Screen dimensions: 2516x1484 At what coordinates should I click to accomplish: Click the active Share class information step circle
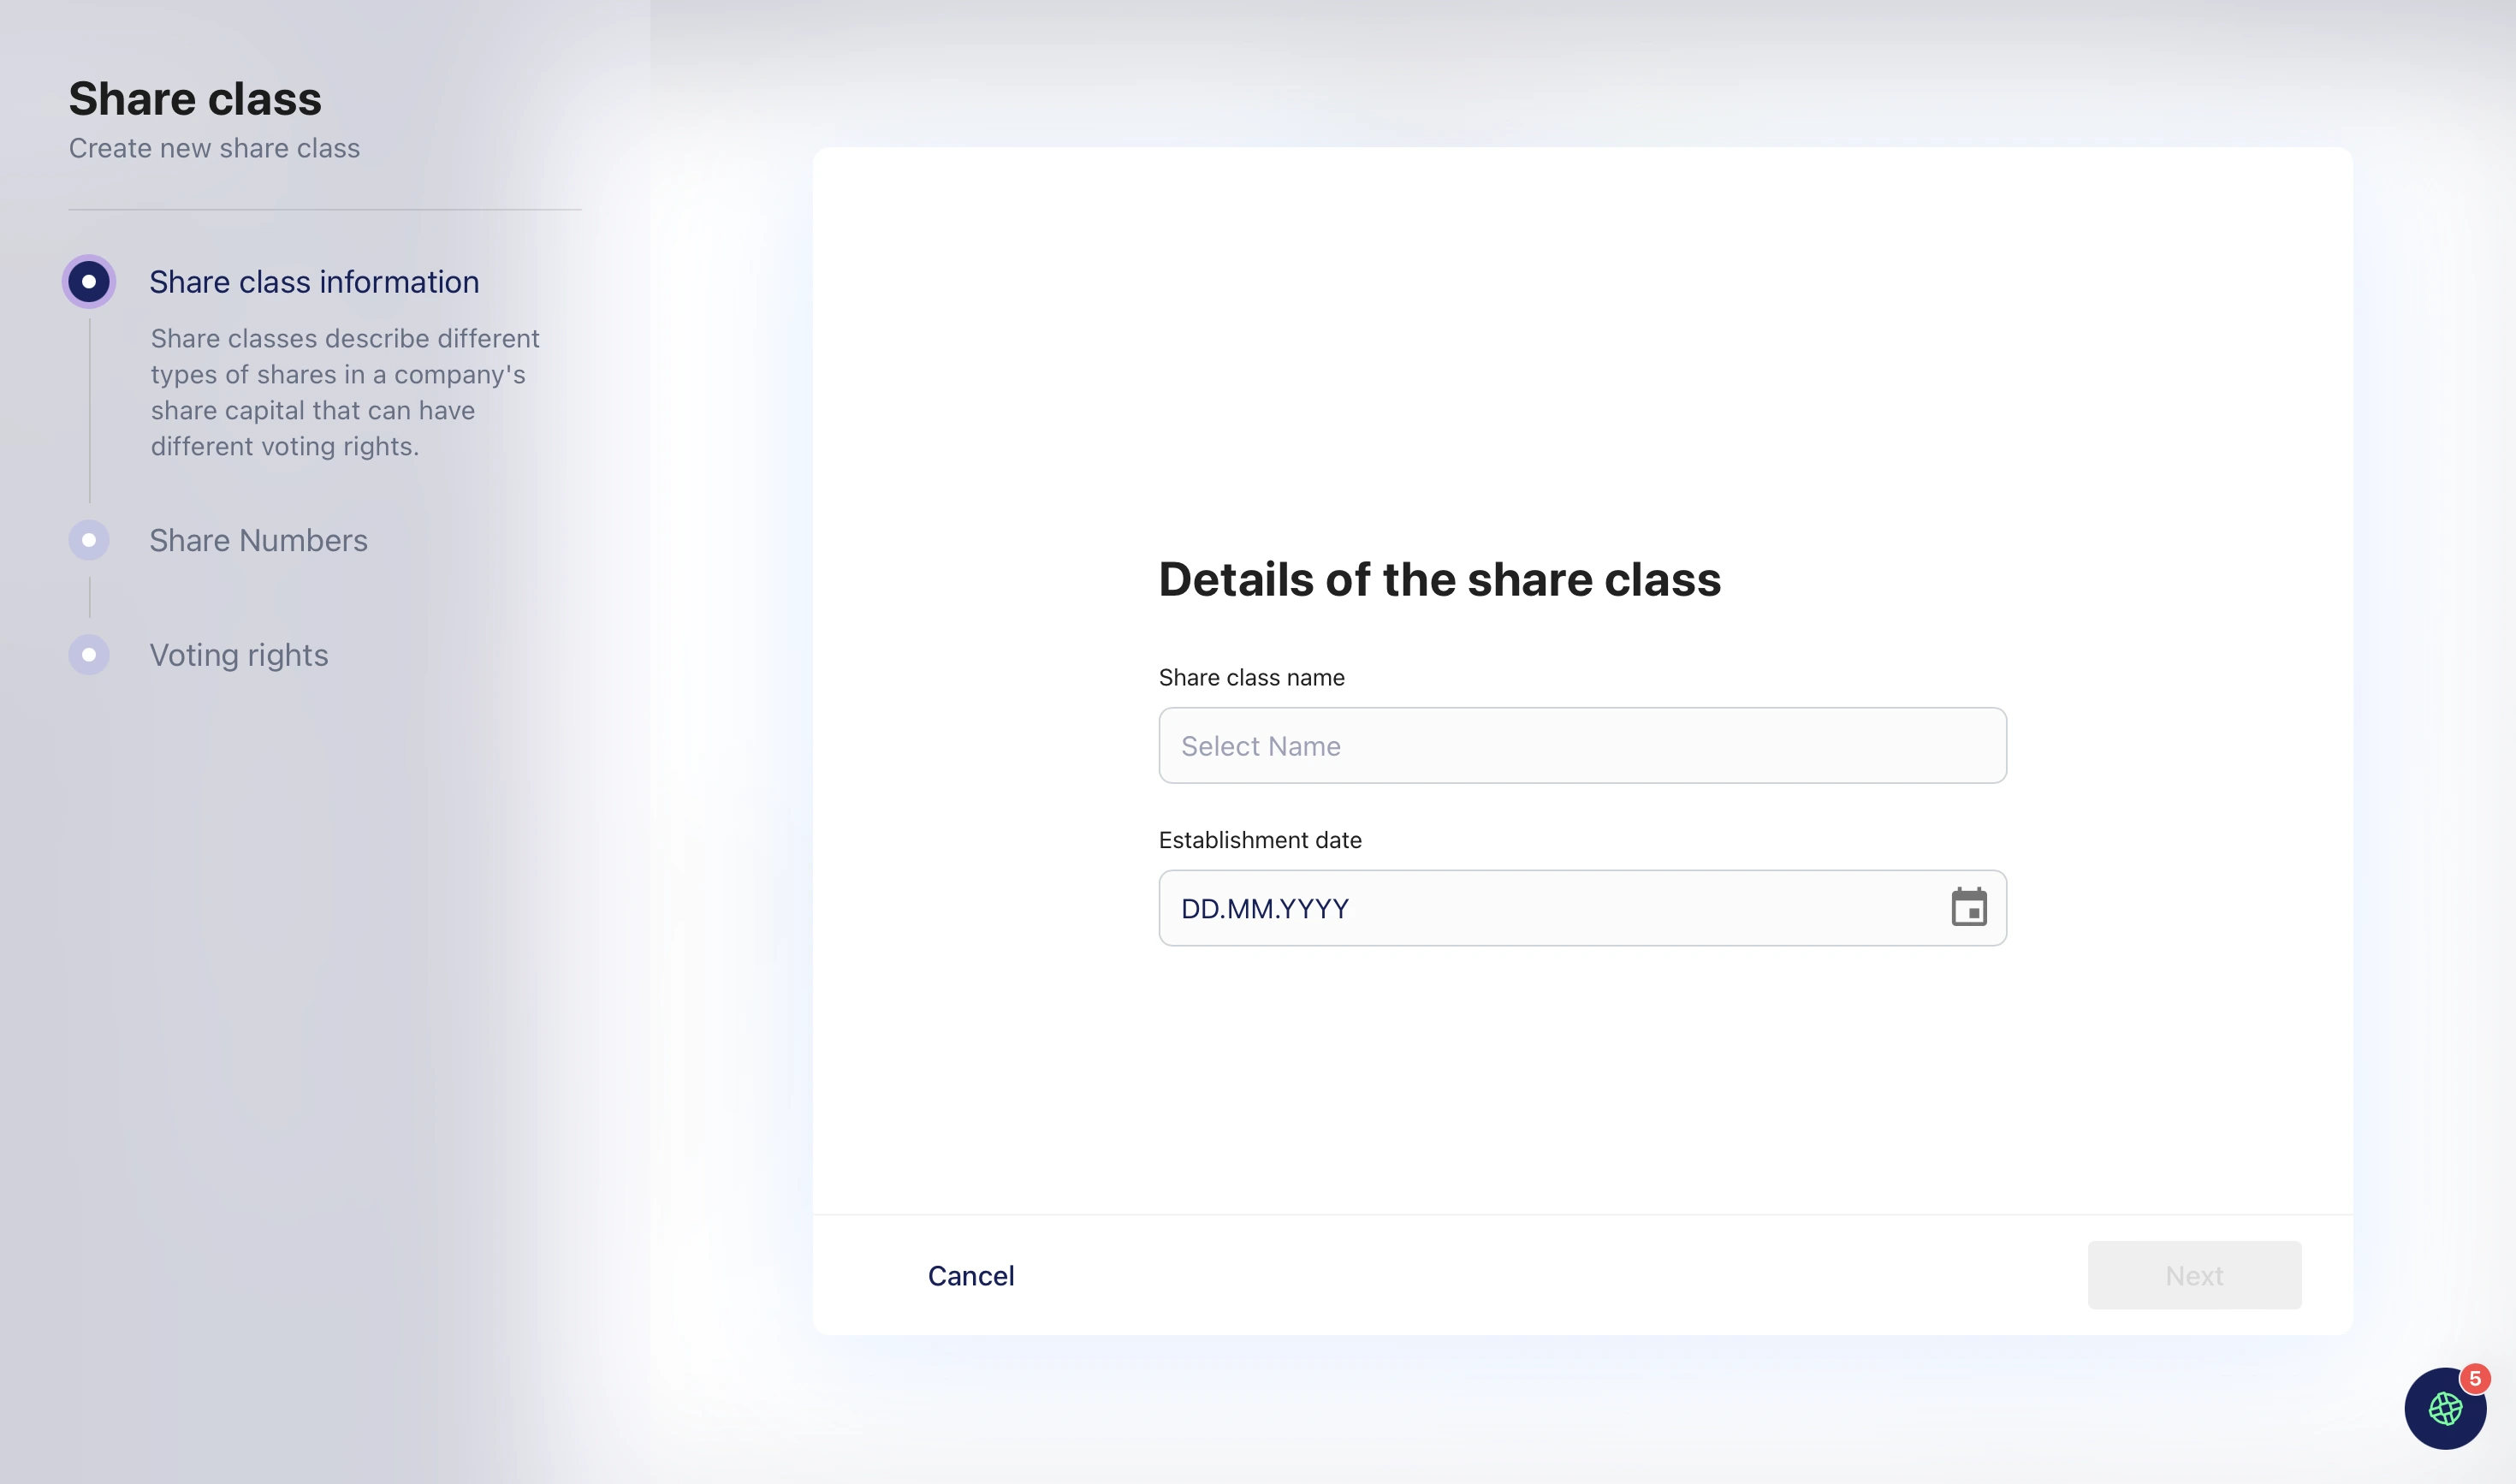(x=89, y=282)
